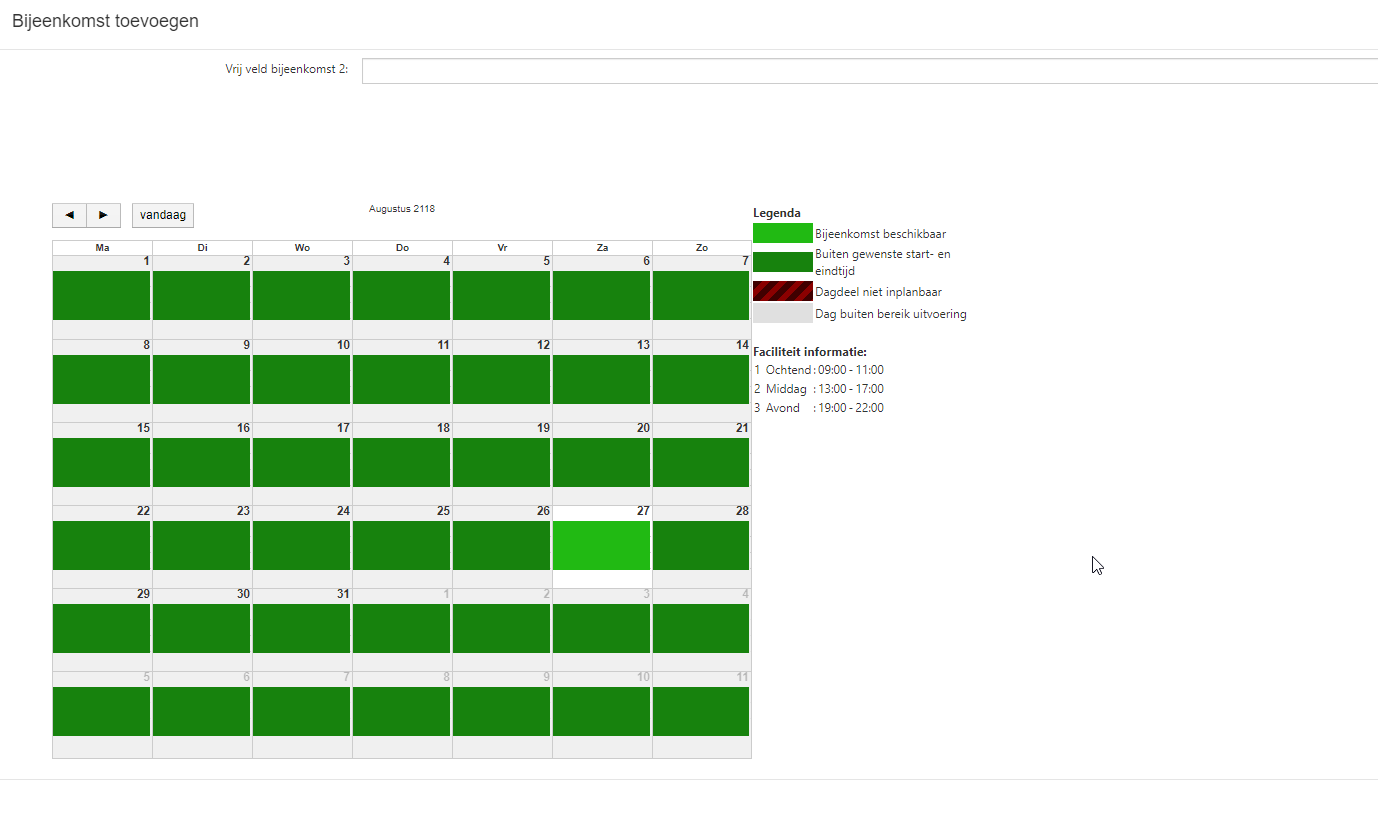Click the green block on Thursday 25
Viewport: 1378px width, 829px height.
click(x=401, y=545)
